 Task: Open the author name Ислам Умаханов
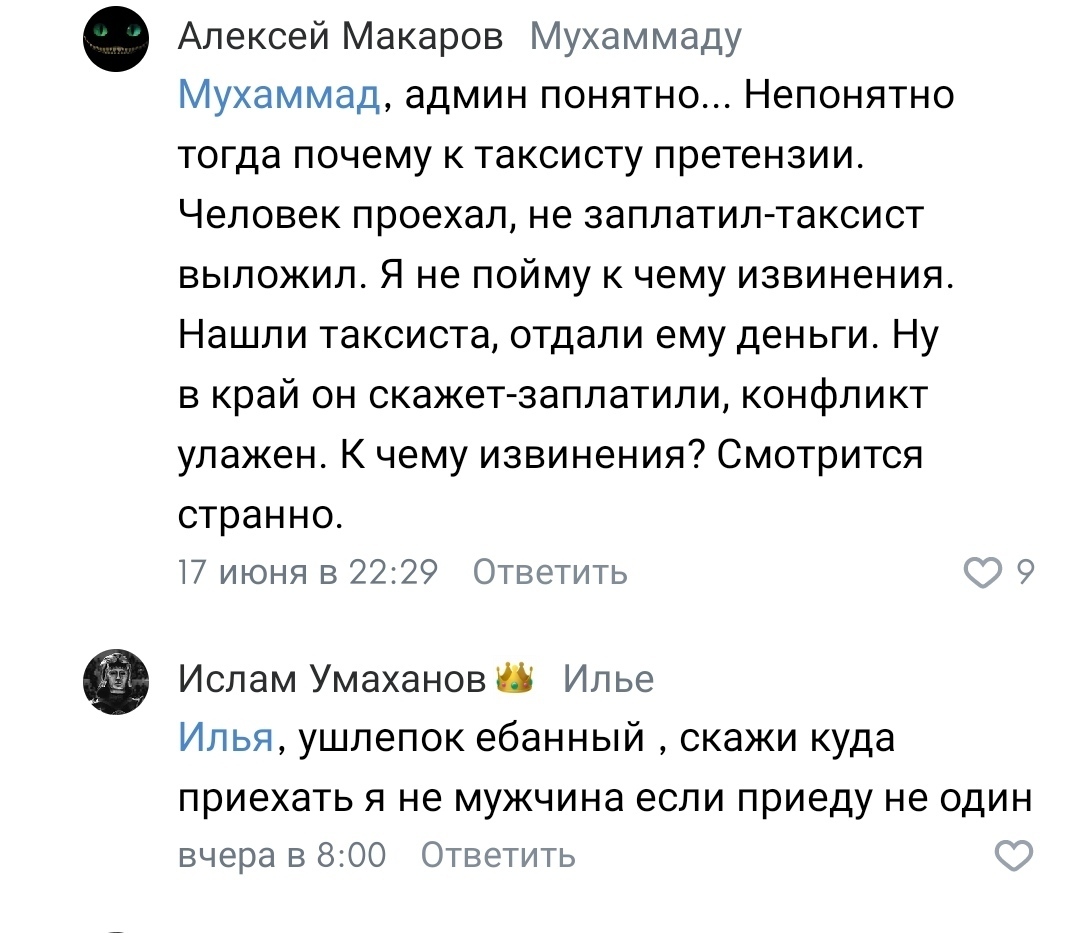338,679
